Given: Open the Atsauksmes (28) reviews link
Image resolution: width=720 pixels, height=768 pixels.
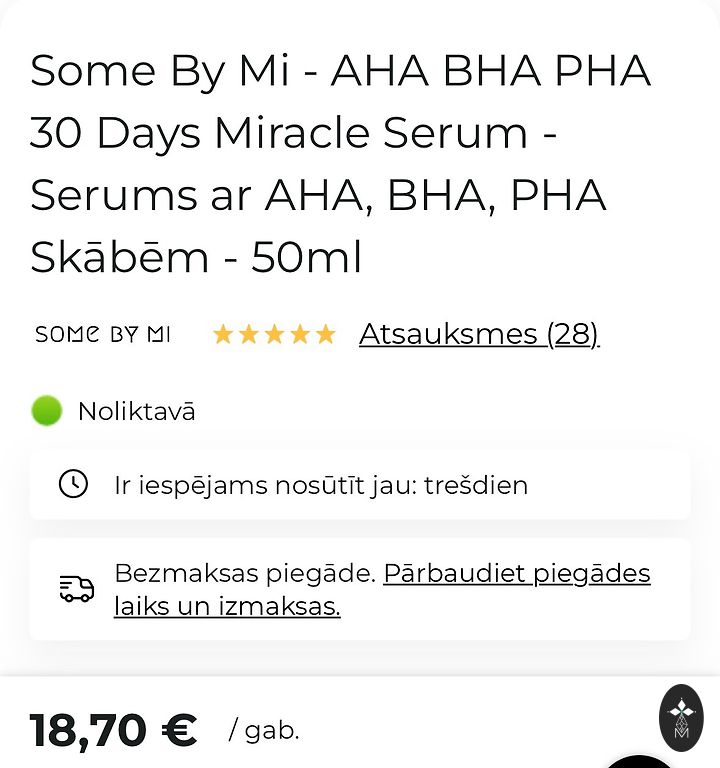Looking at the screenshot, I should pos(479,334).
